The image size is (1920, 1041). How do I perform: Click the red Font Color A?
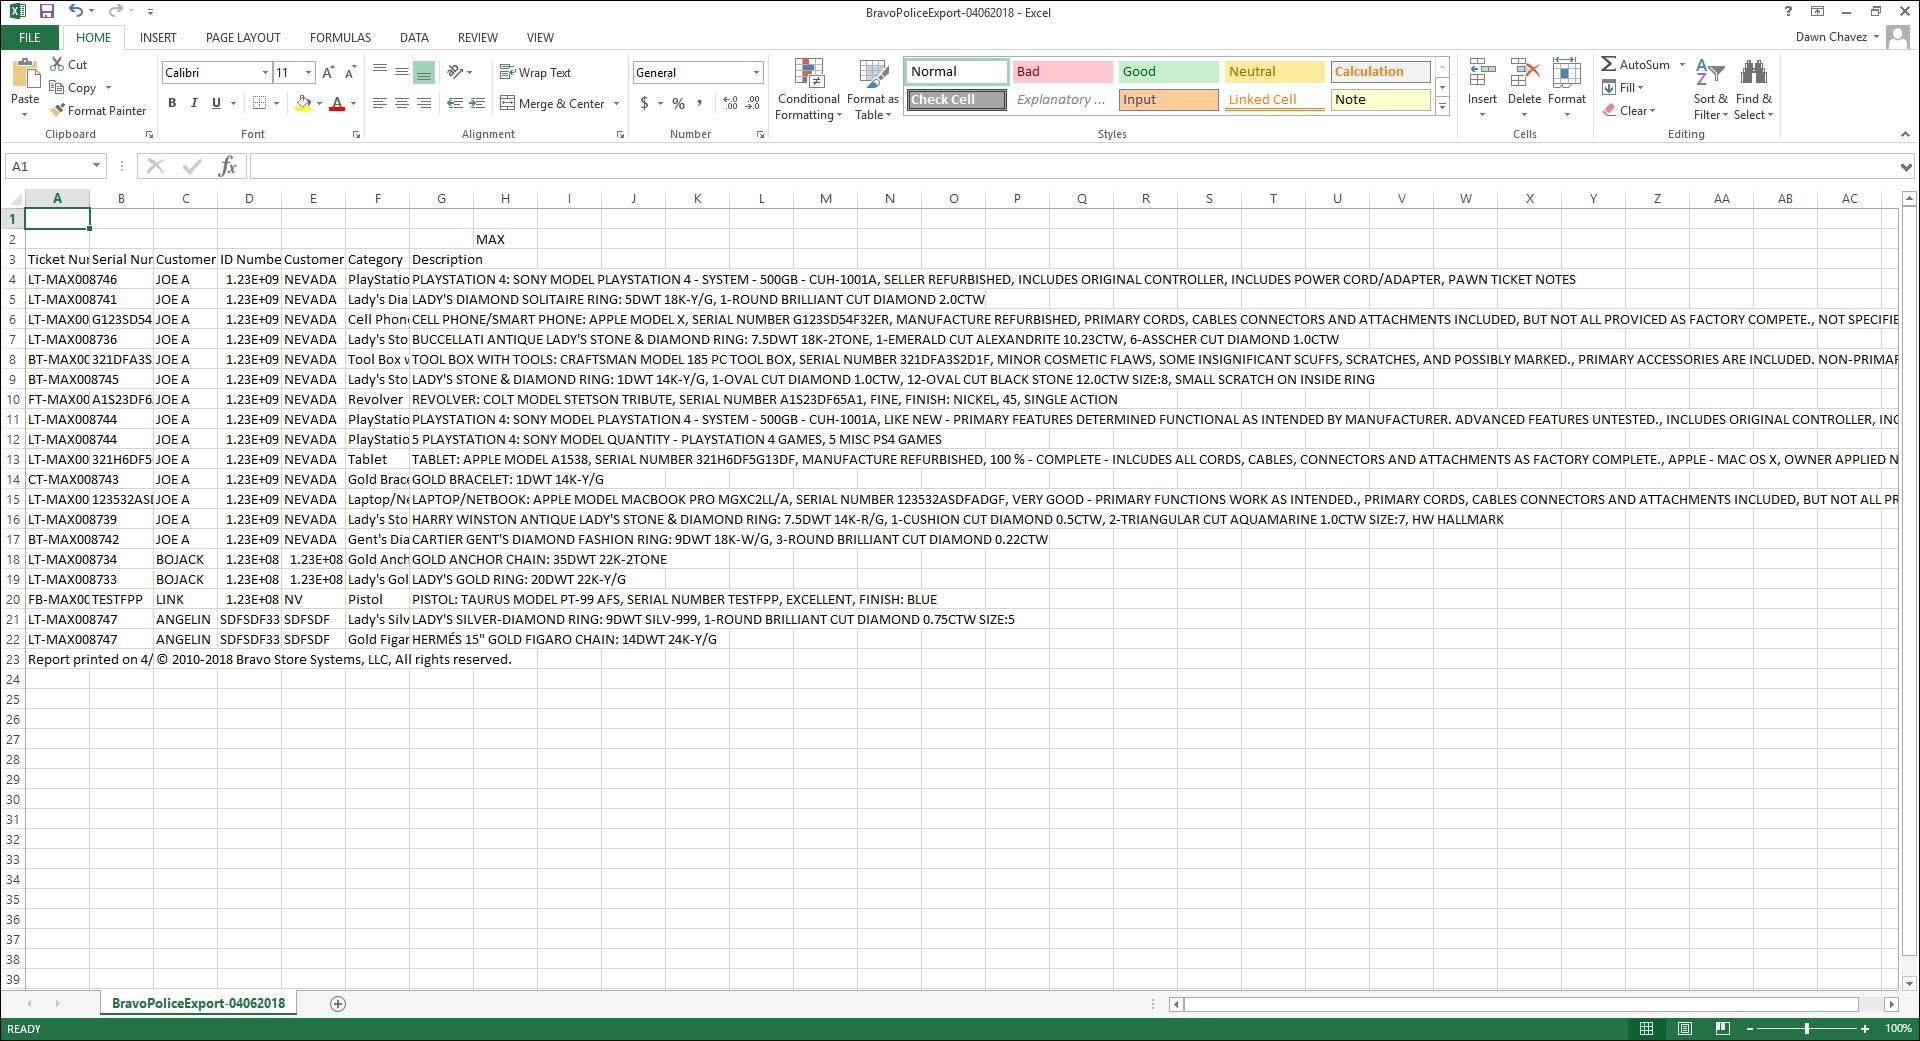pyautogui.click(x=337, y=103)
